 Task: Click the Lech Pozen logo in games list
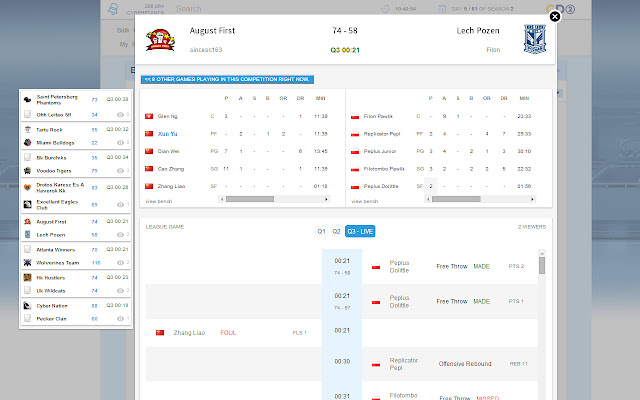pos(27,235)
